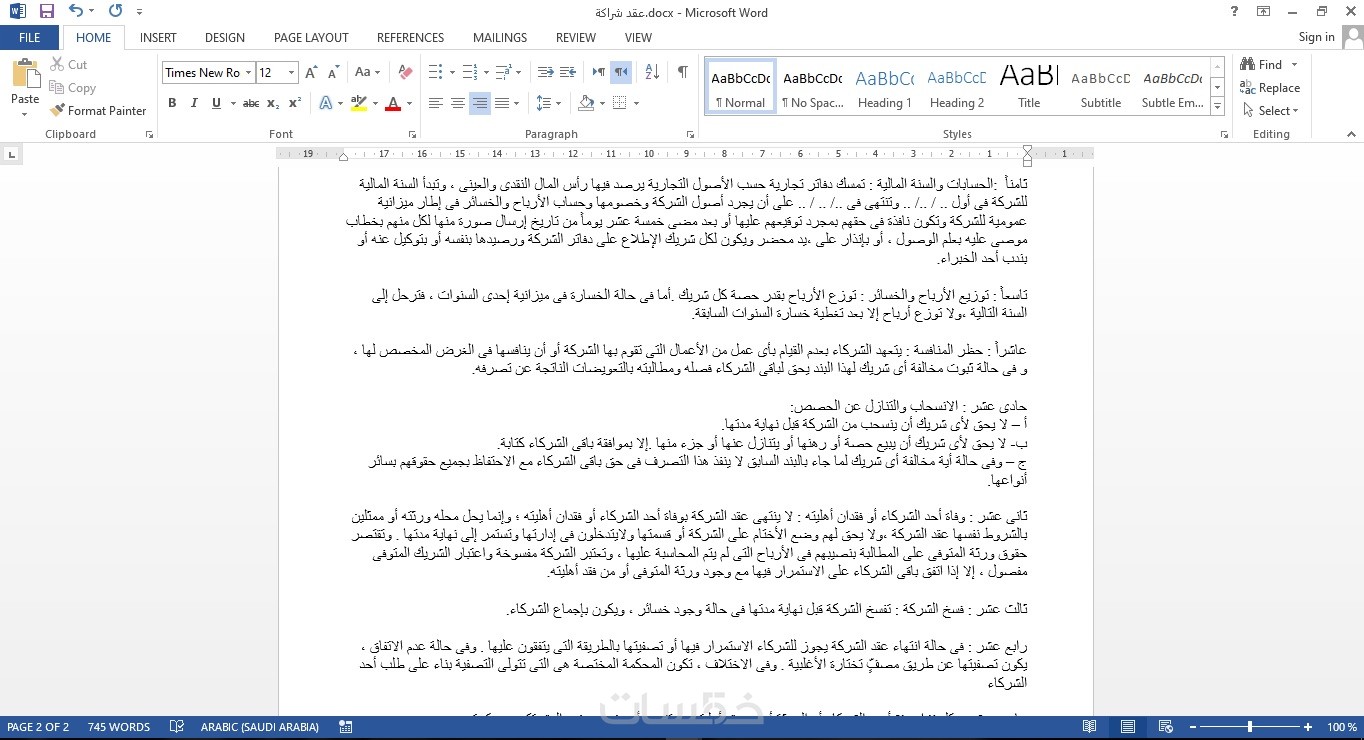
Task: Toggle right alignment of the paragraph
Action: click(x=480, y=103)
